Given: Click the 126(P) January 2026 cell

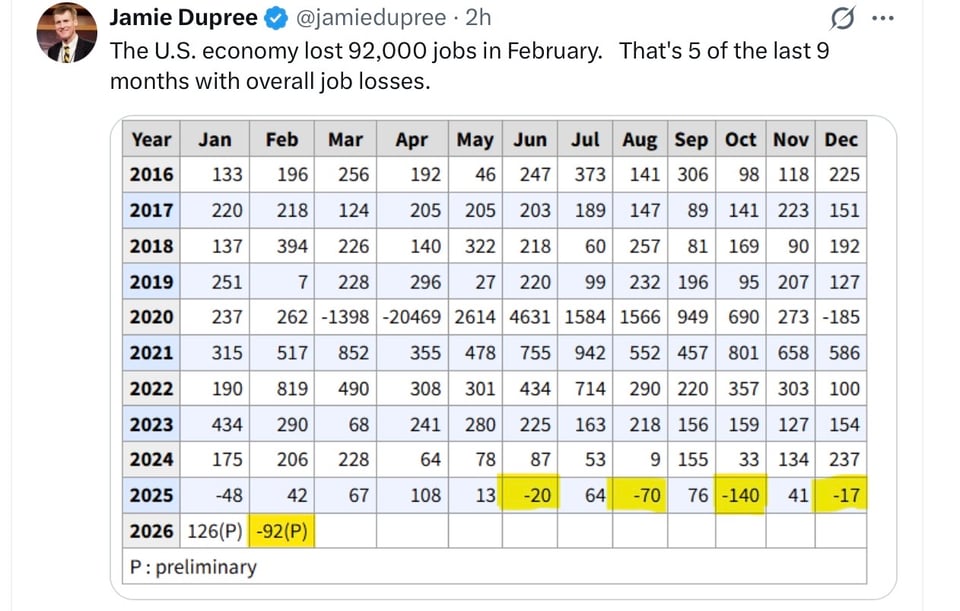Looking at the screenshot, I should [x=215, y=531].
